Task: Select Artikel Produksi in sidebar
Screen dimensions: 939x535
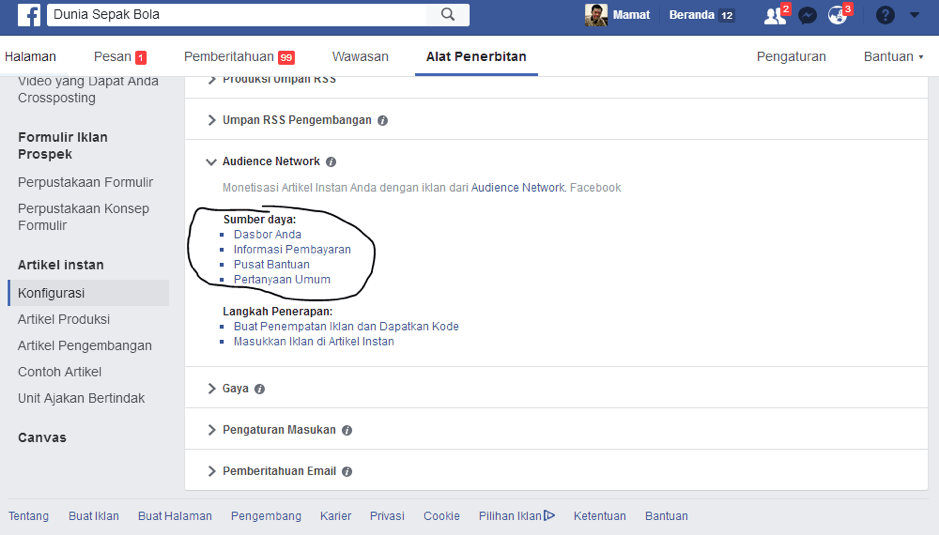Action: [x=64, y=320]
